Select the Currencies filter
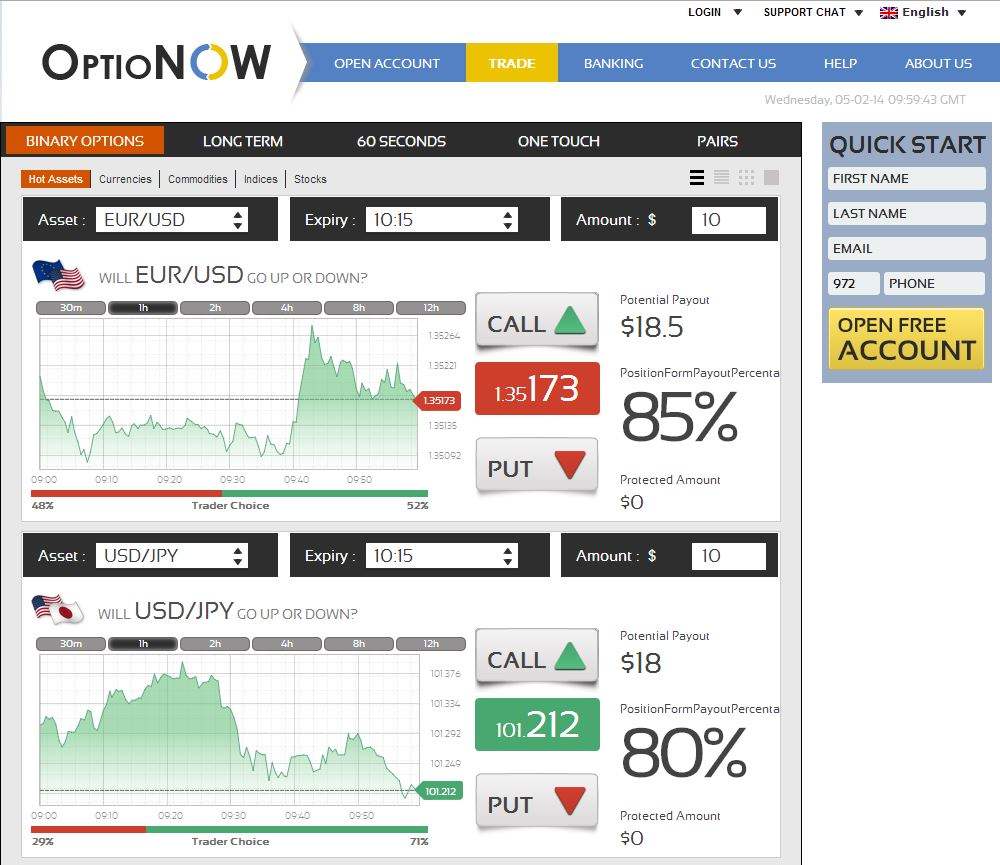Image resolution: width=1000 pixels, height=865 pixels. coord(125,179)
